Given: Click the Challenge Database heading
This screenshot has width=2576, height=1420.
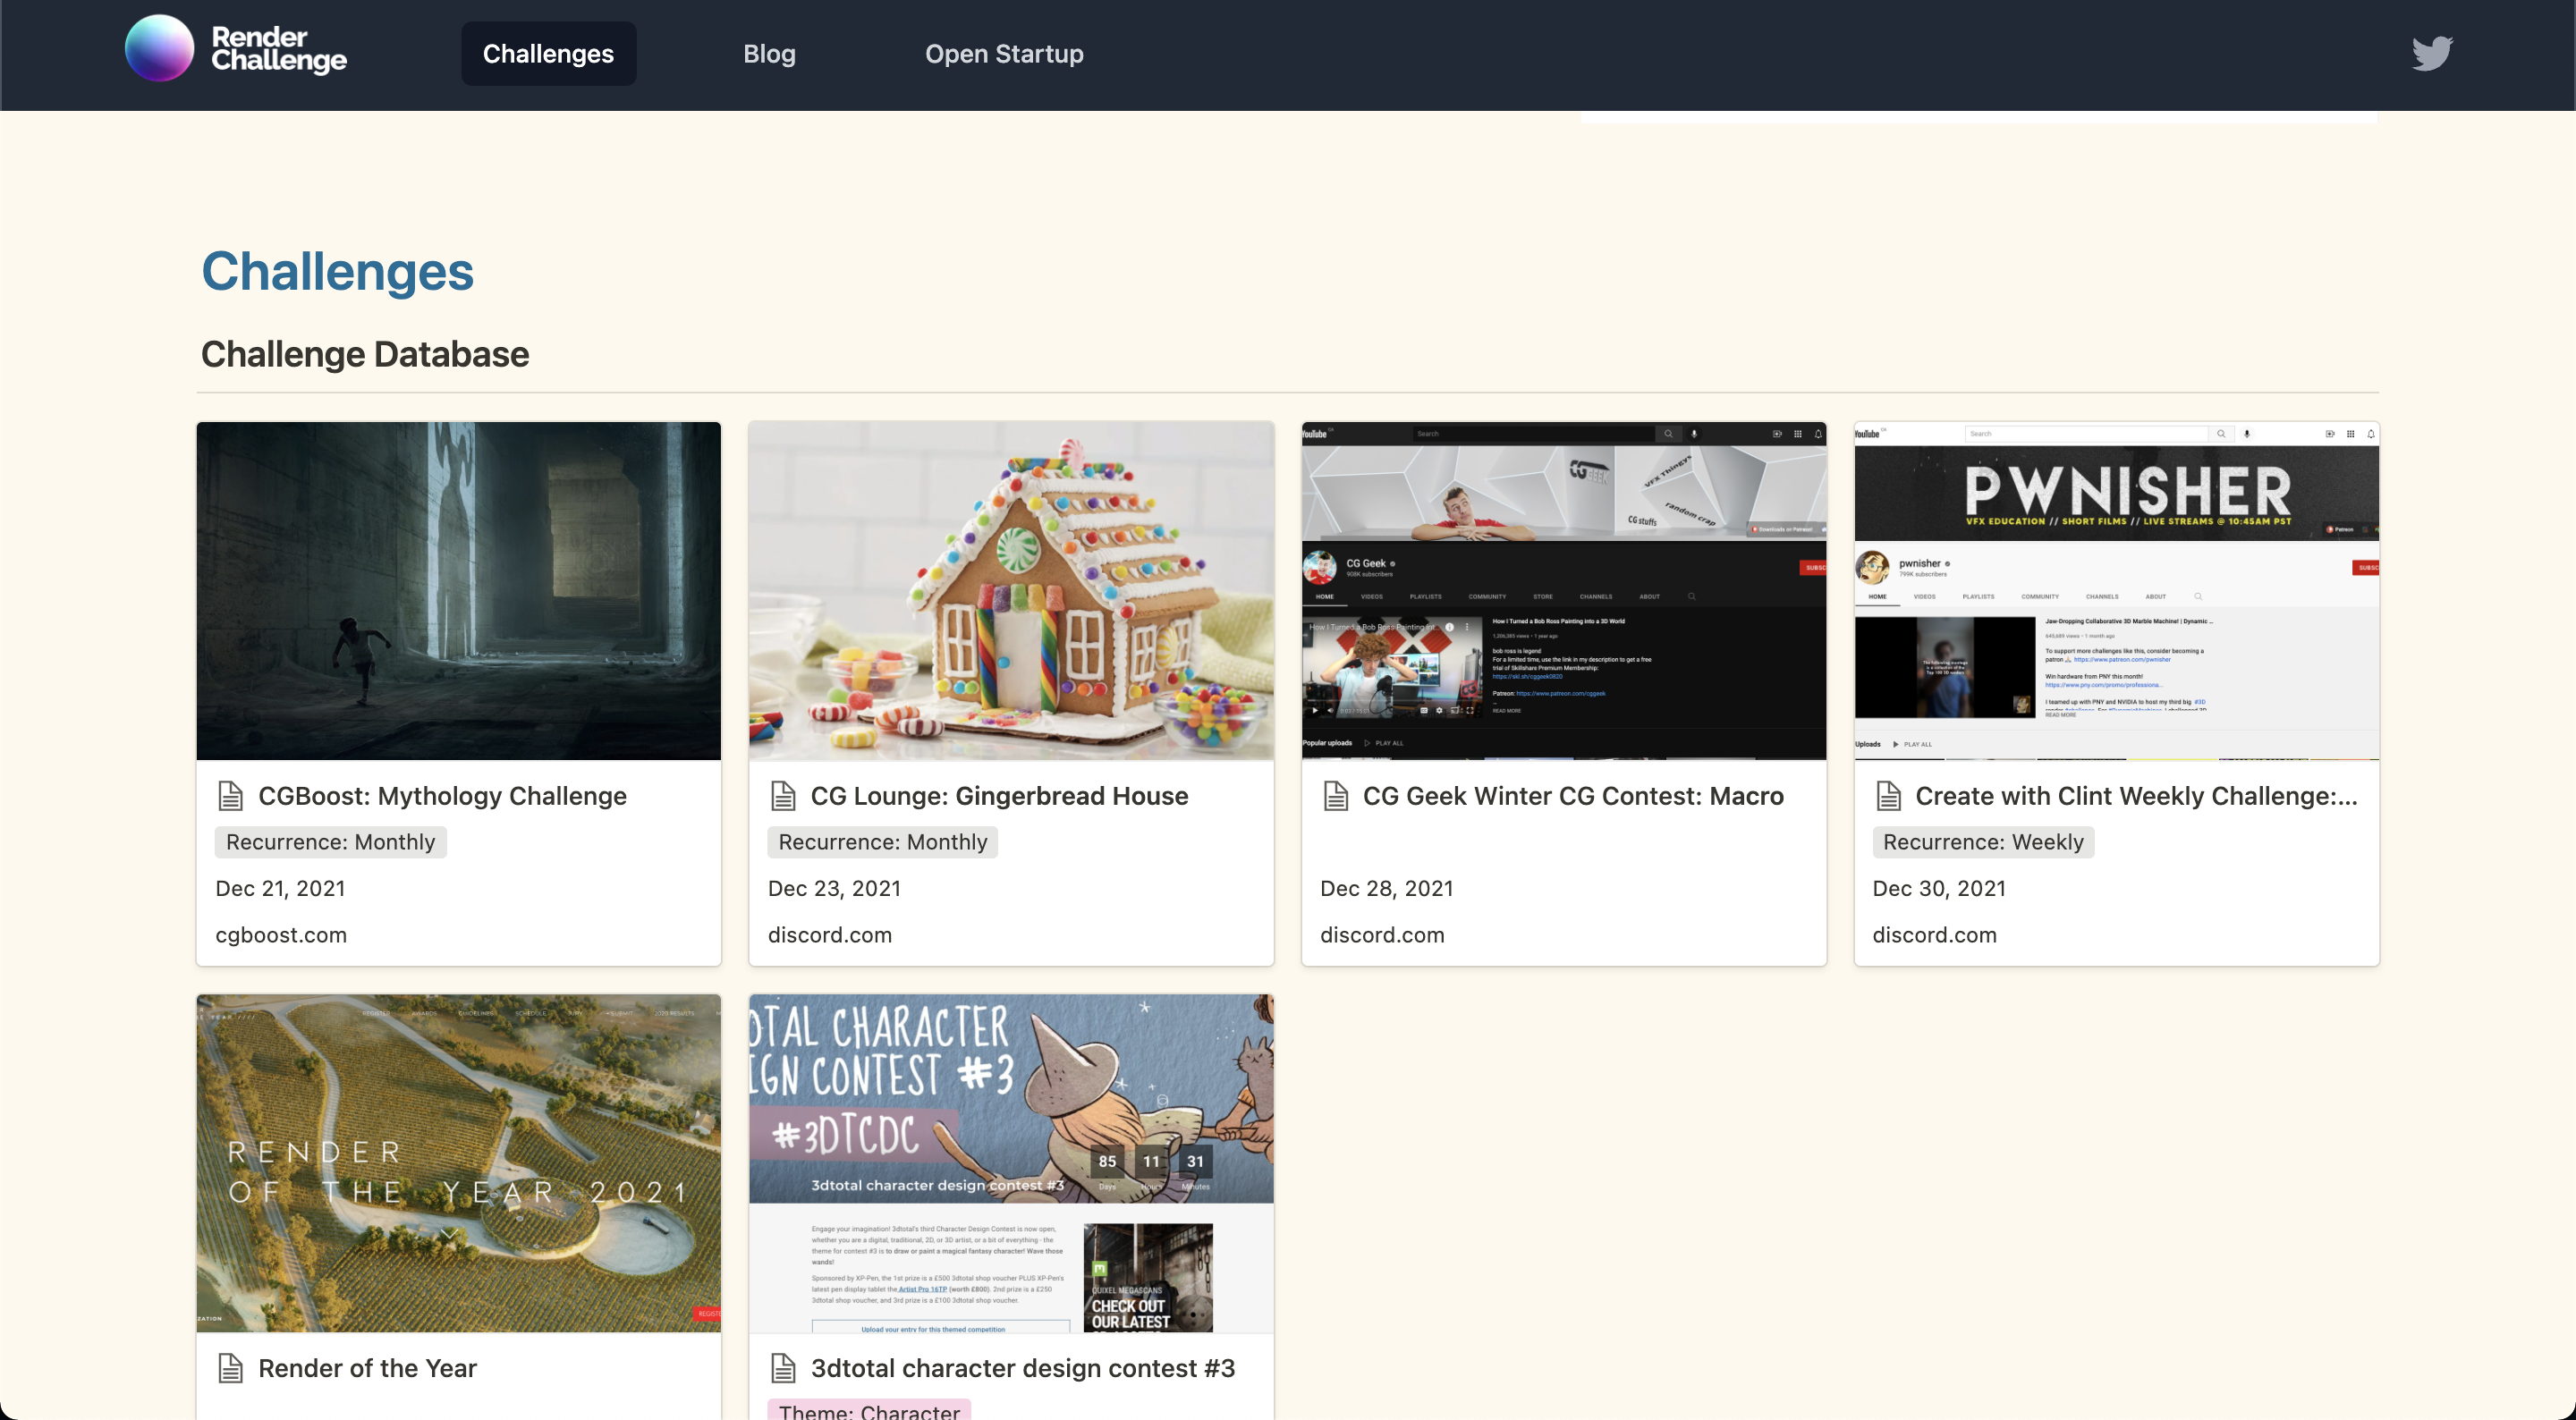Looking at the screenshot, I should tap(365, 354).
